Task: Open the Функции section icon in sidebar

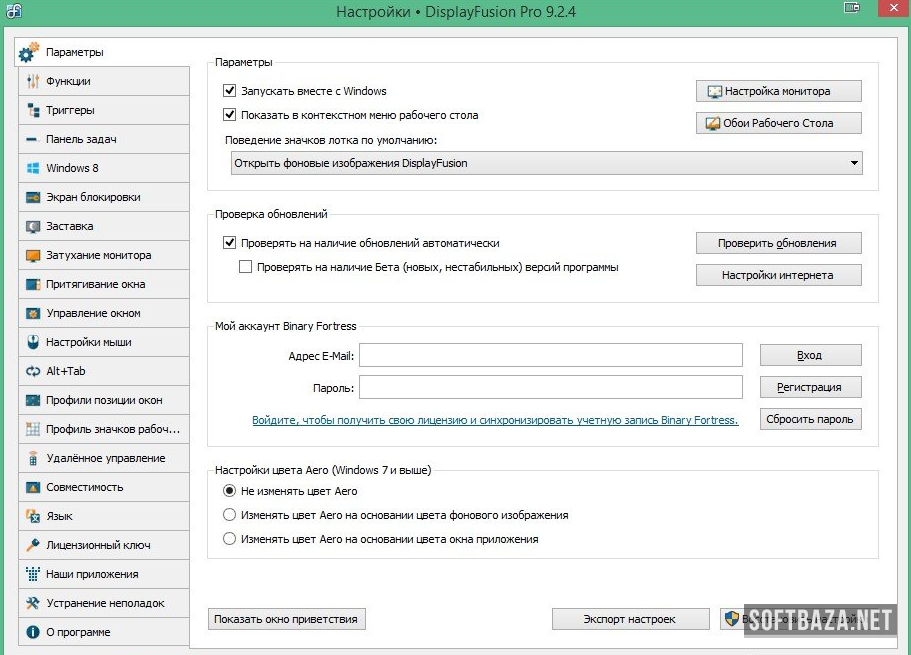Action: point(32,81)
